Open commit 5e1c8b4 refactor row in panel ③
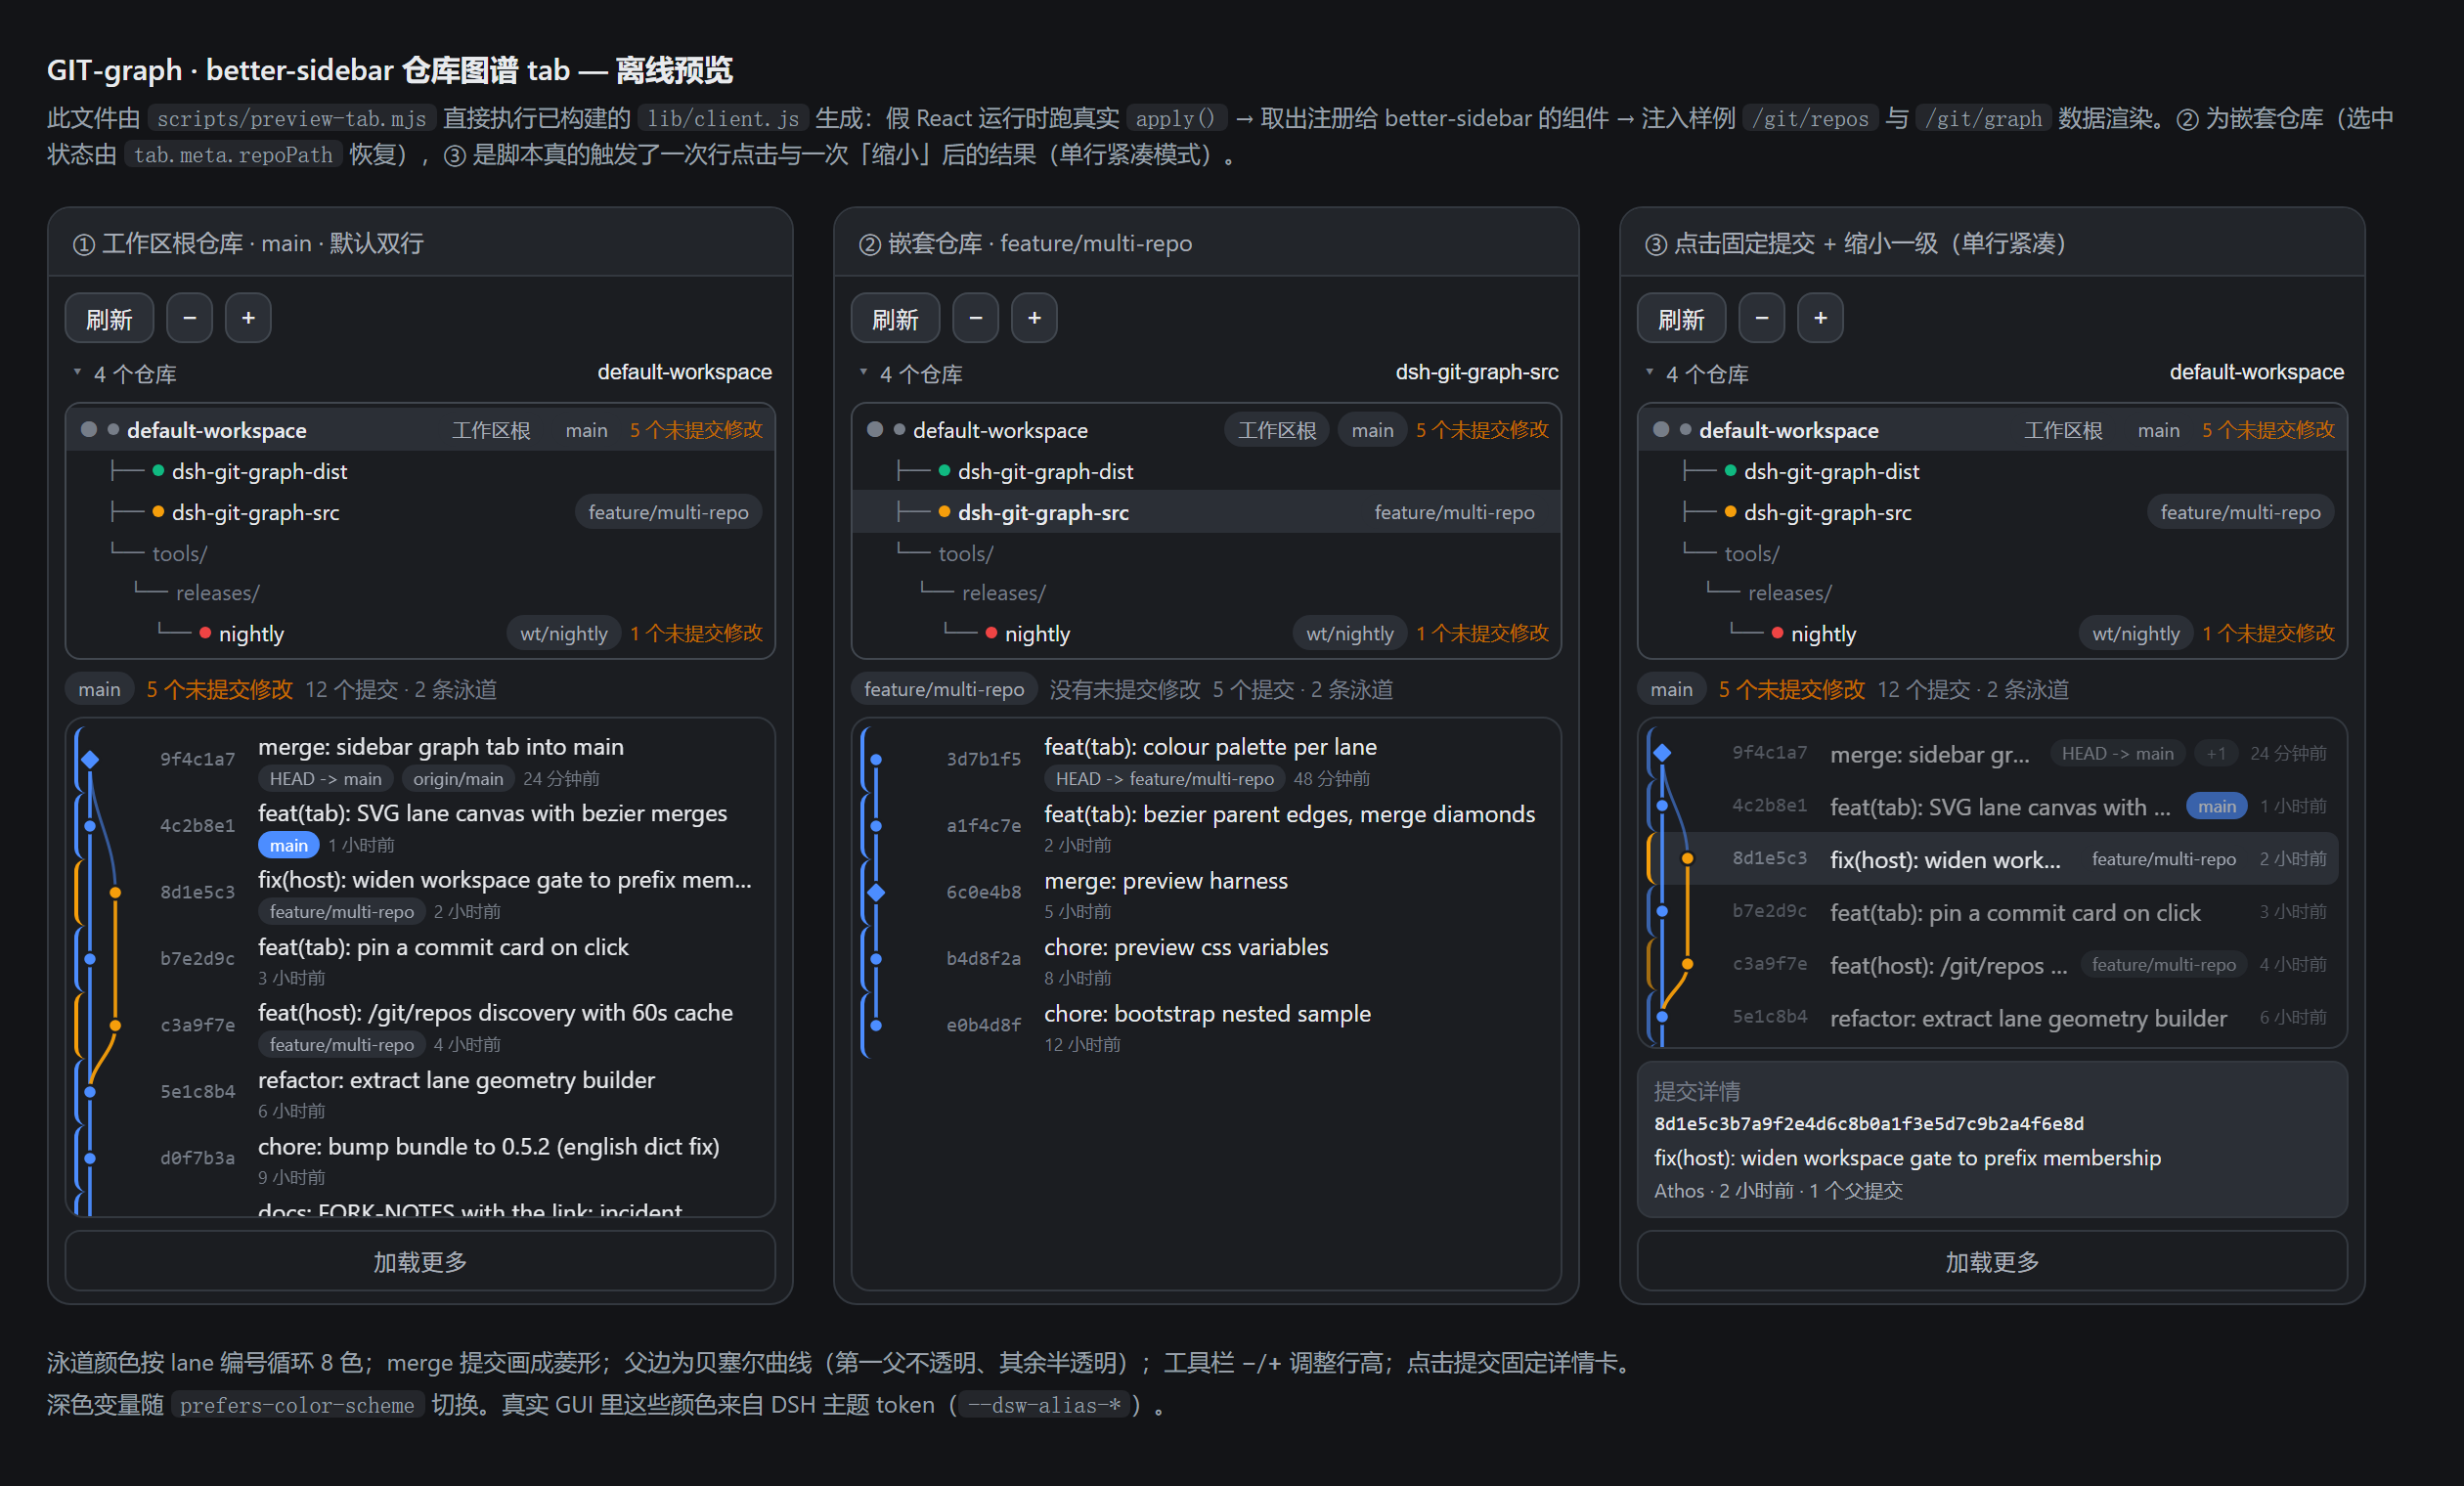Viewport: 2464px width, 1486px height. tap(1992, 1017)
